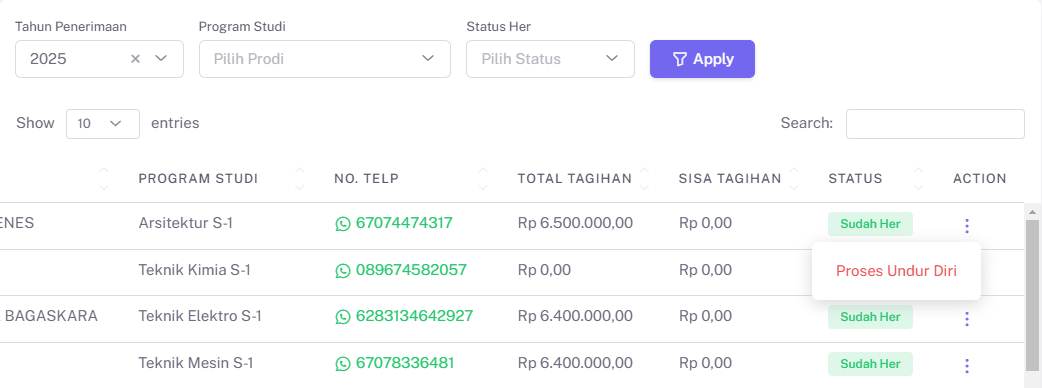Open WhatsApp number 6283134642927
Image resolution: width=1042 pixels, height=388 pixels.
415,316
